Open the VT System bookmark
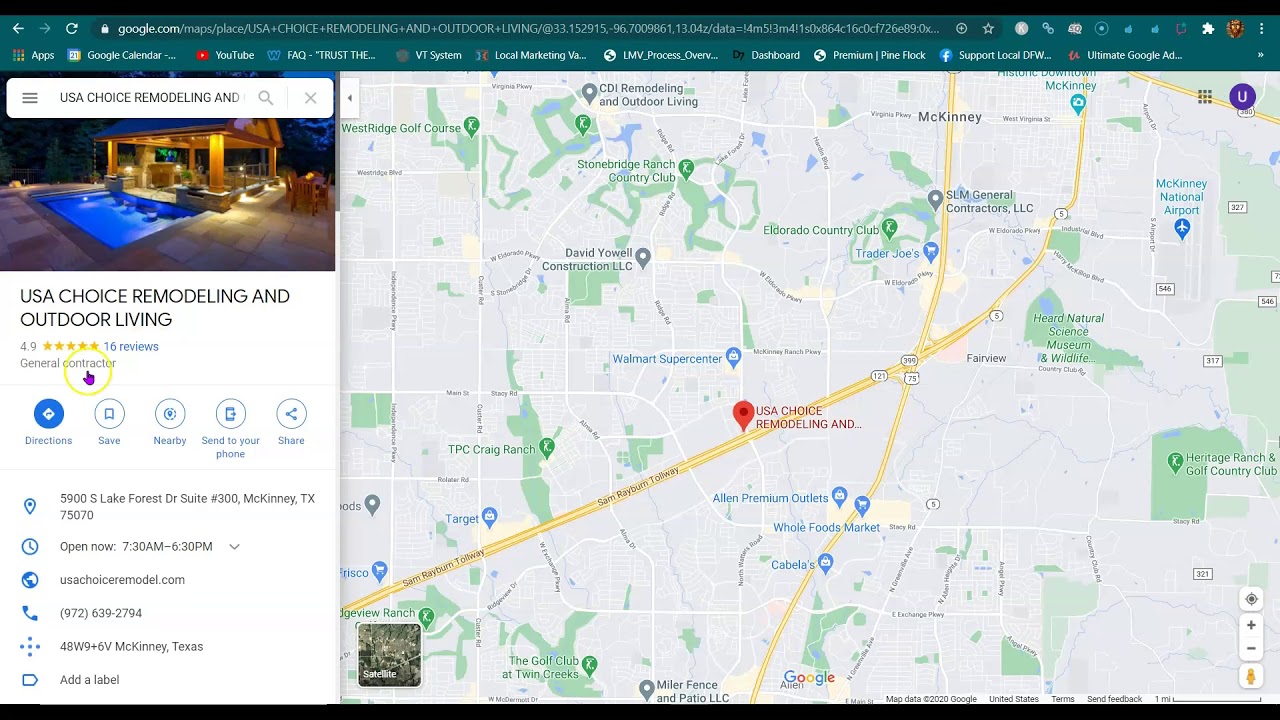The image size is (1280, 720). [429, 55]
